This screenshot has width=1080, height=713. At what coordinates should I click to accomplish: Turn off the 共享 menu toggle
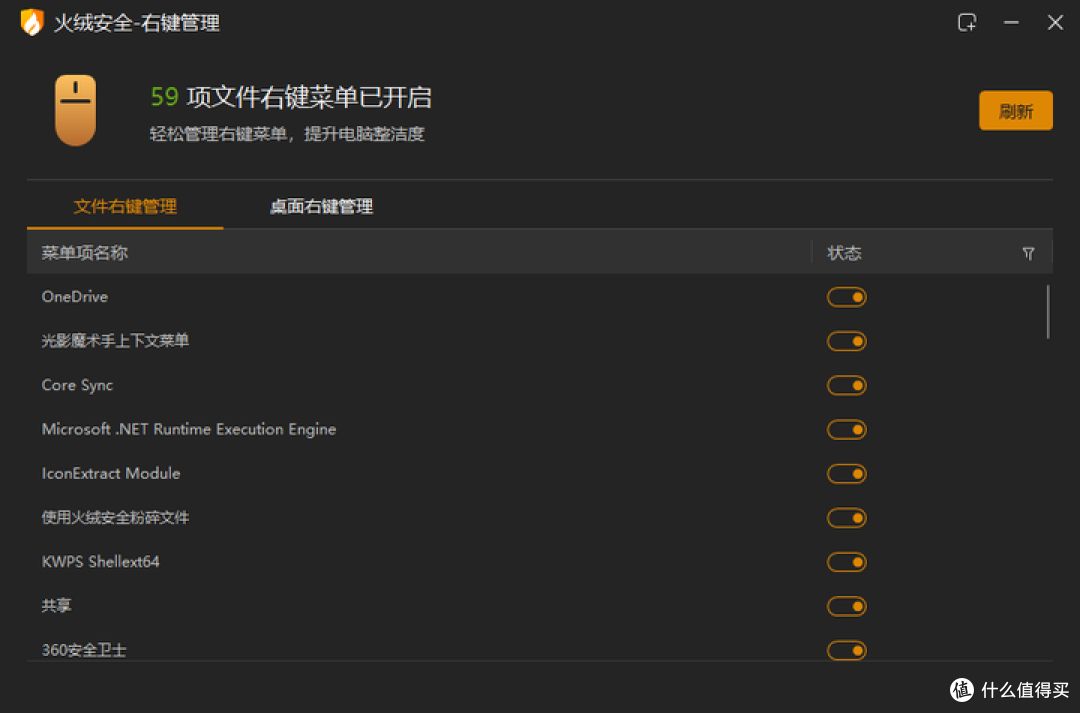pos(846,606)
